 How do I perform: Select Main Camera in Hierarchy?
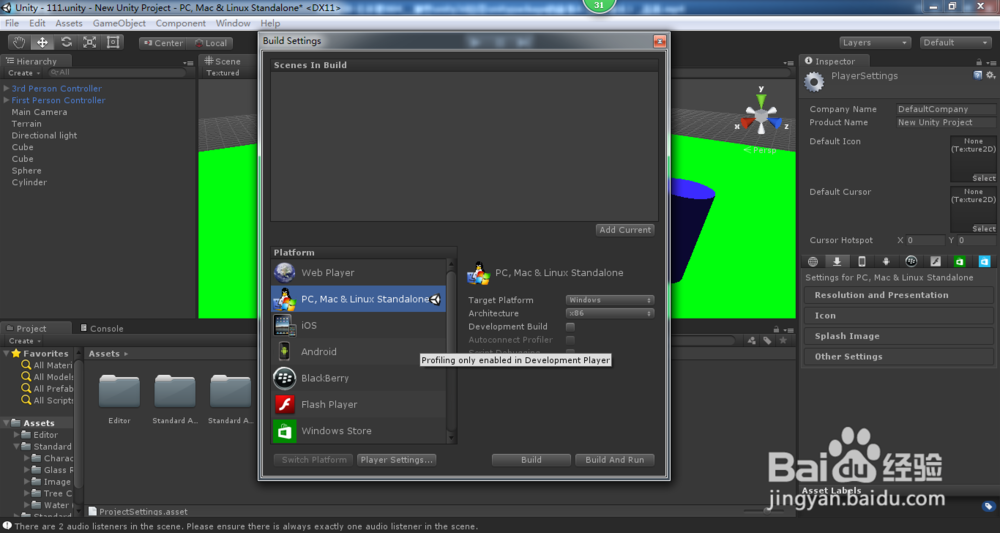tap(39, 112)
